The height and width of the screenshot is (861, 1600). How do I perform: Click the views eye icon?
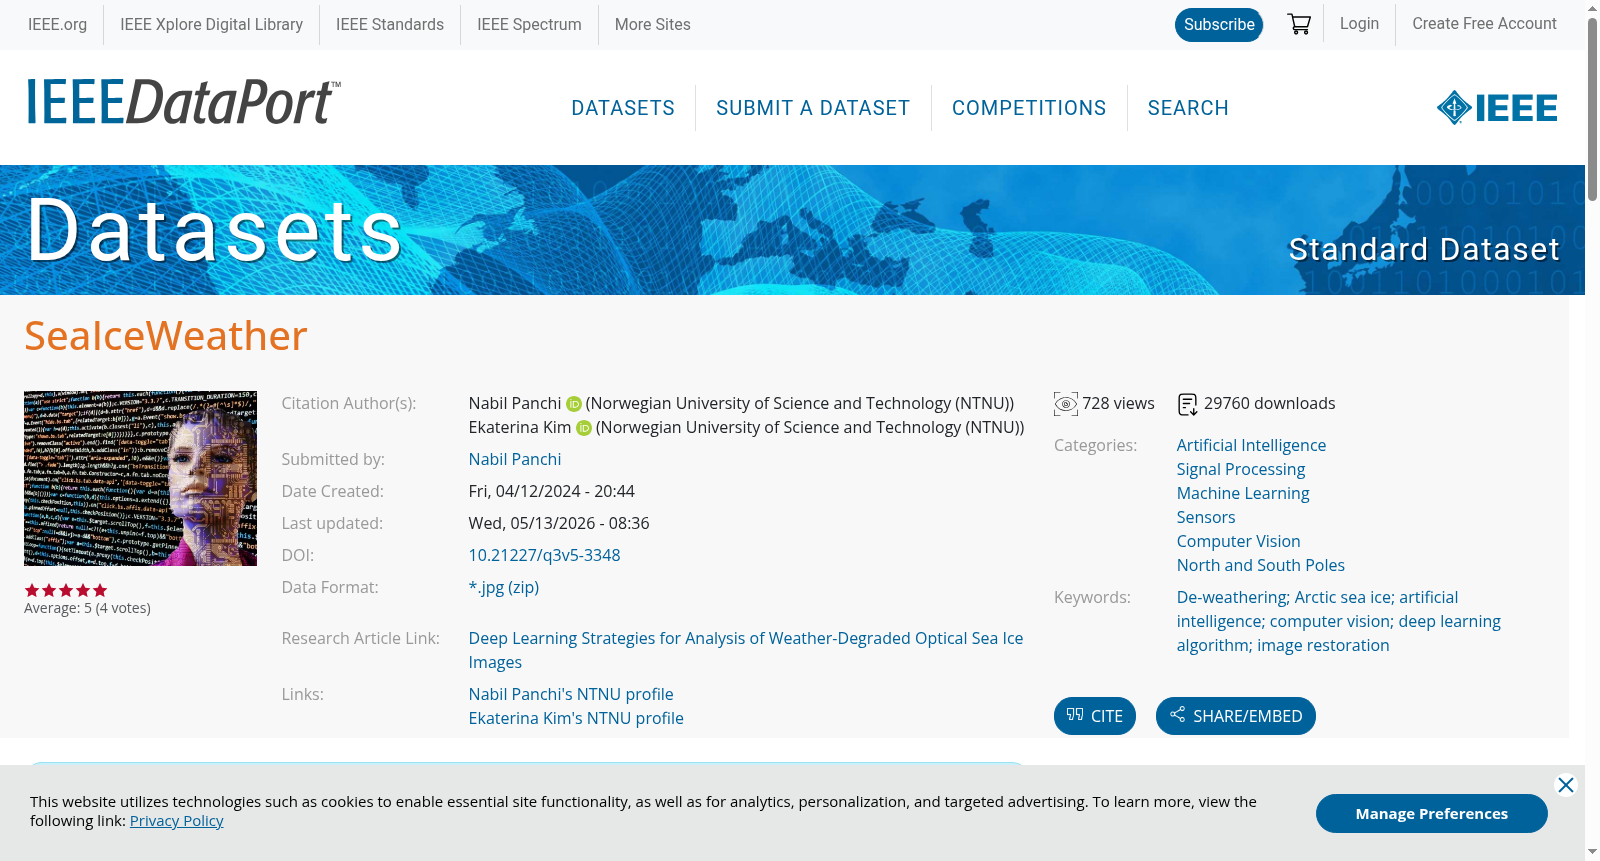[1066, 404]
